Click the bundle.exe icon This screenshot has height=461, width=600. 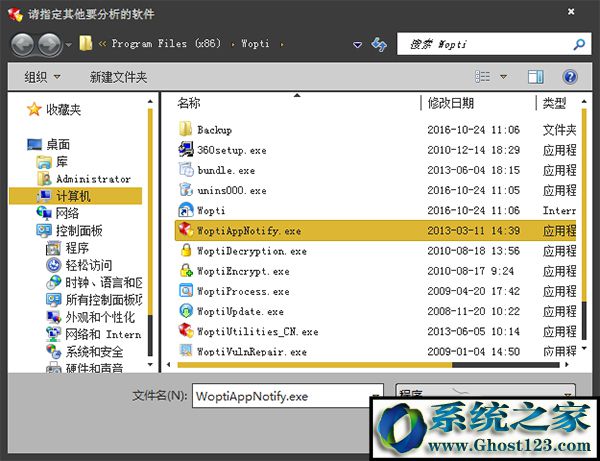coord(186,169)
